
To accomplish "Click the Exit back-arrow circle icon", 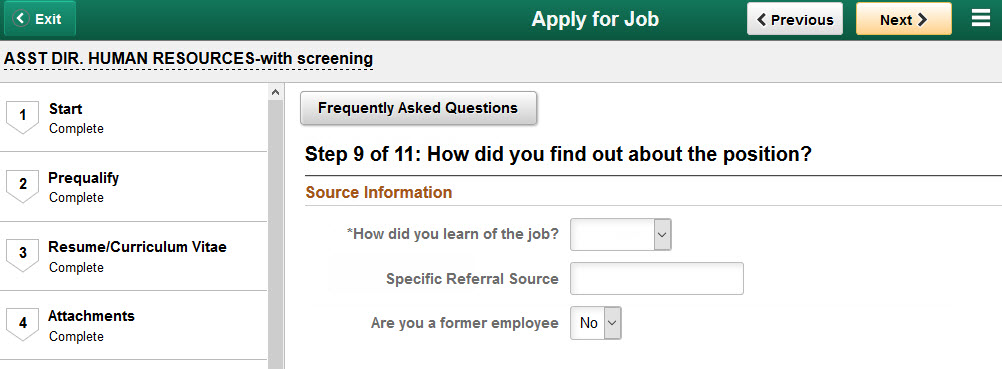I will coord(22,19).
